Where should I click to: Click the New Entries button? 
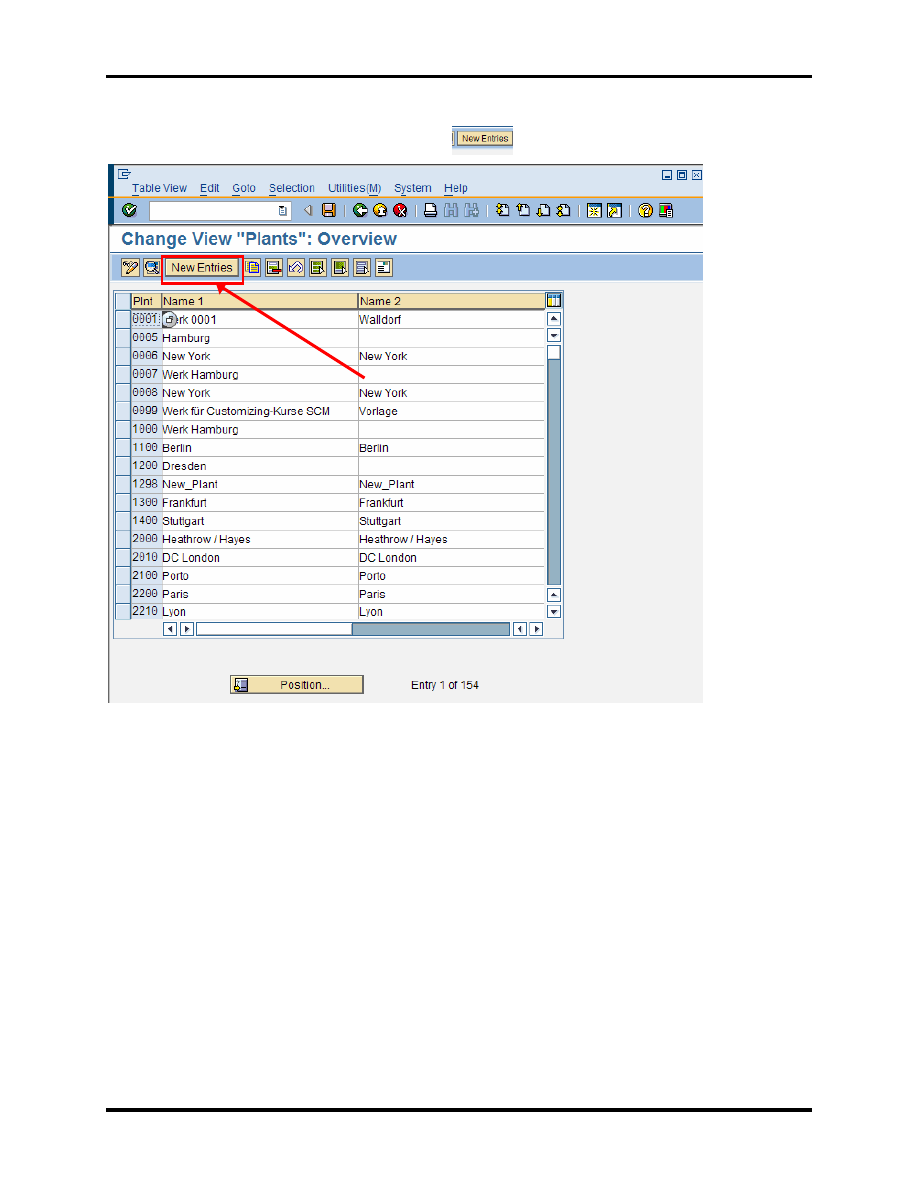(x=202, y=267)
